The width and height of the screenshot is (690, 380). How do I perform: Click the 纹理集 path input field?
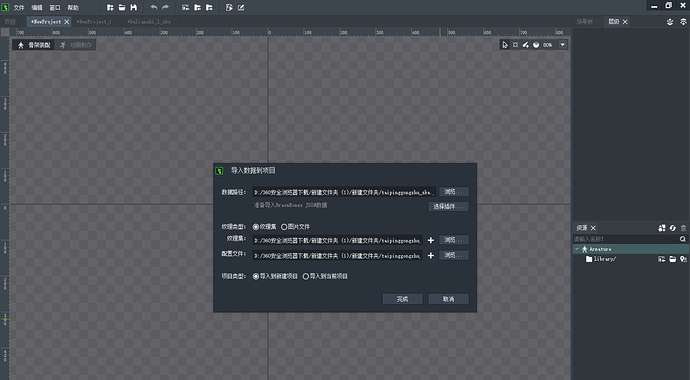[x=337, y=241]
